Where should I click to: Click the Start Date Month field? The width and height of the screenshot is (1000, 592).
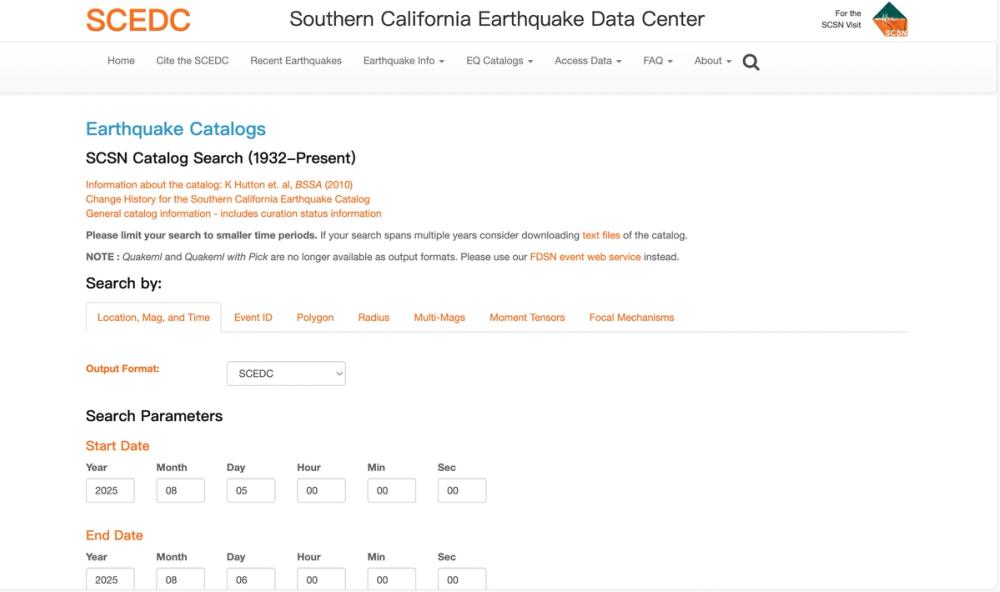[180, 491]
